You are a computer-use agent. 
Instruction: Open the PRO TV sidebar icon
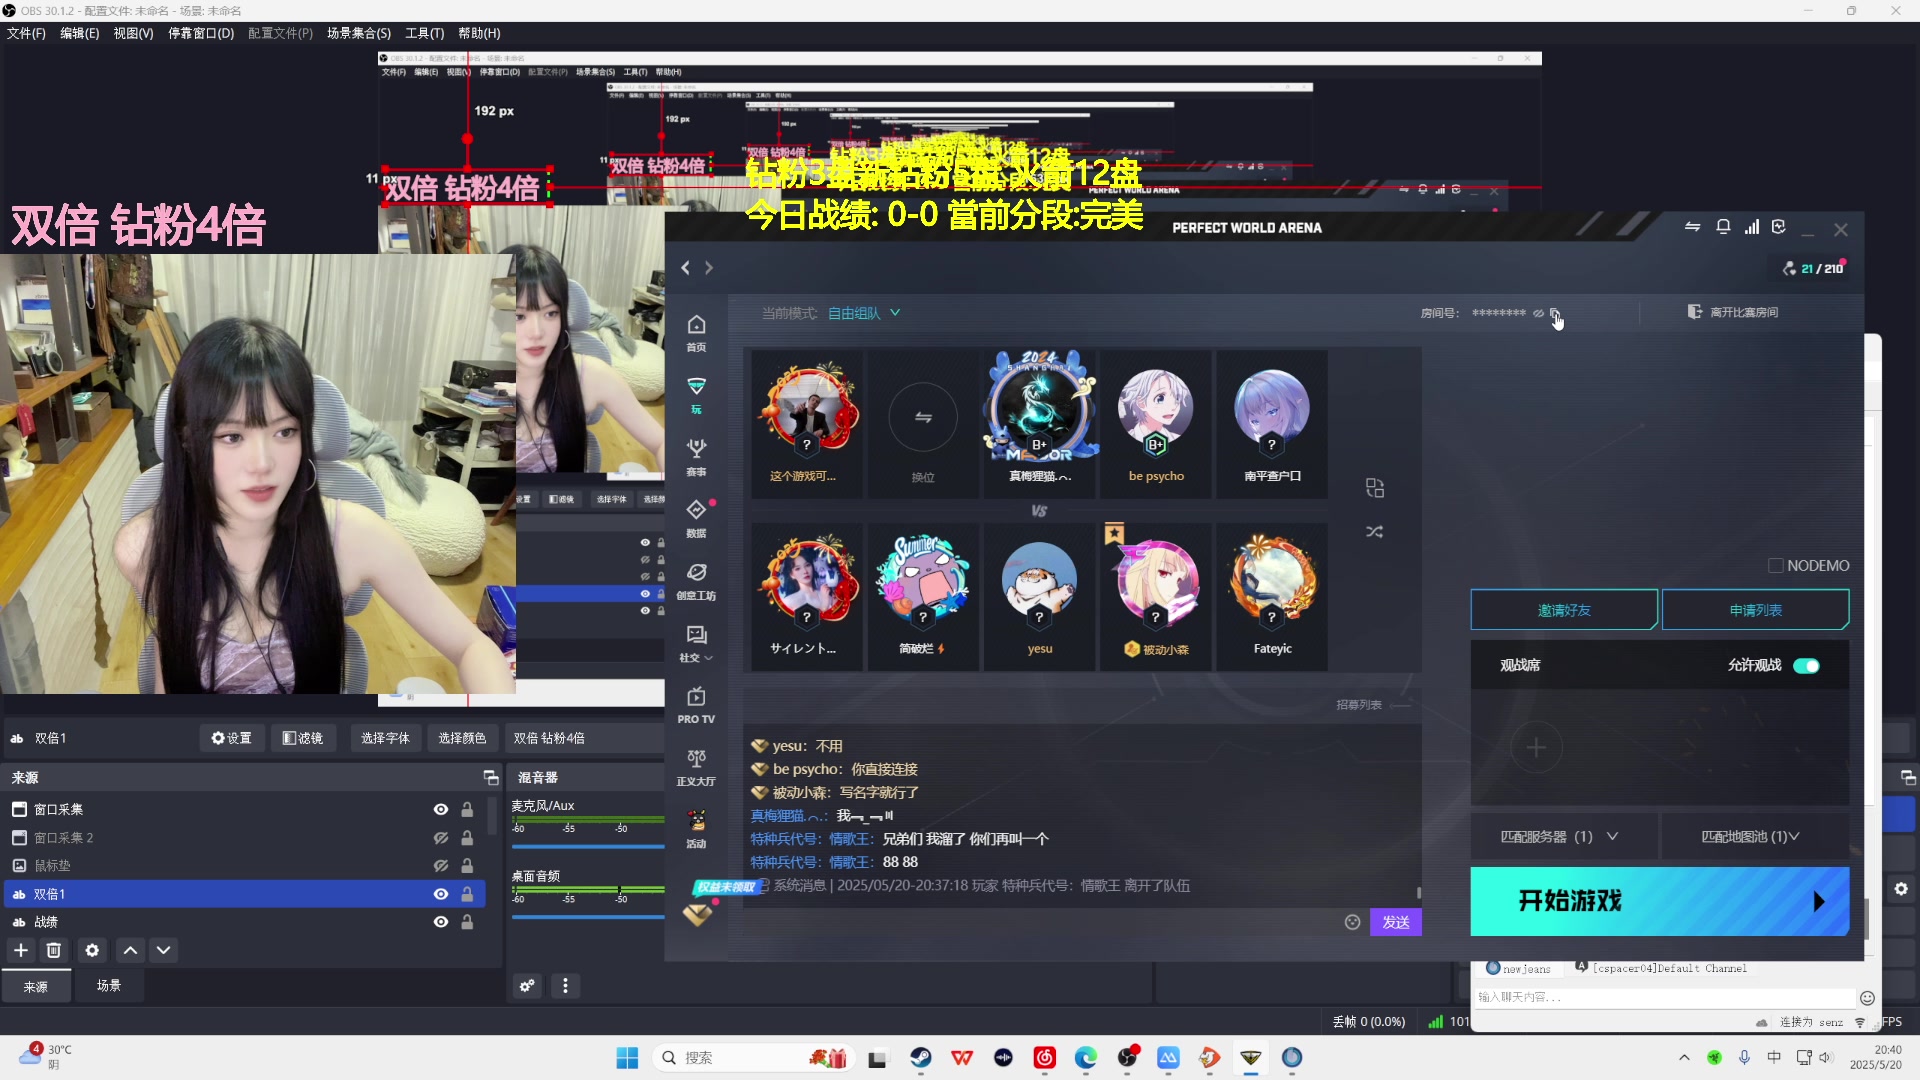pyautogui.click(x=696, y=705)
